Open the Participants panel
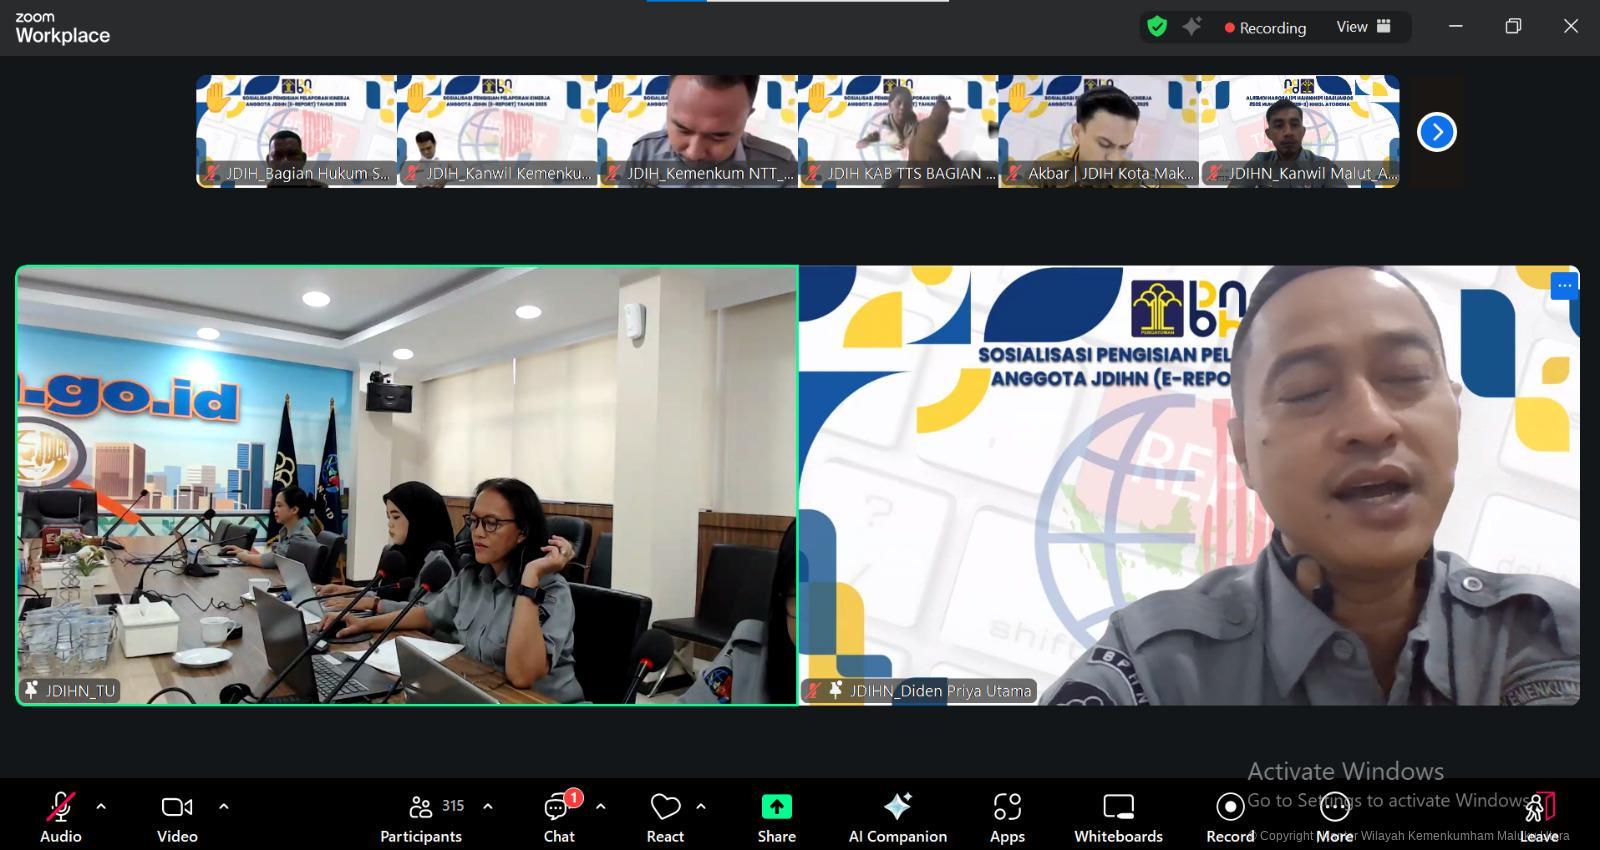The width and height of the screenshot is (1600, 850). click(x=421, y=816)
